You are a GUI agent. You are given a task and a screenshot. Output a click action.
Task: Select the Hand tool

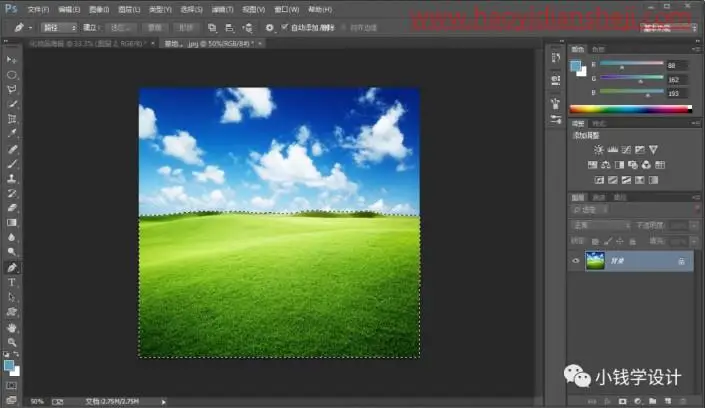coord(11,327)
